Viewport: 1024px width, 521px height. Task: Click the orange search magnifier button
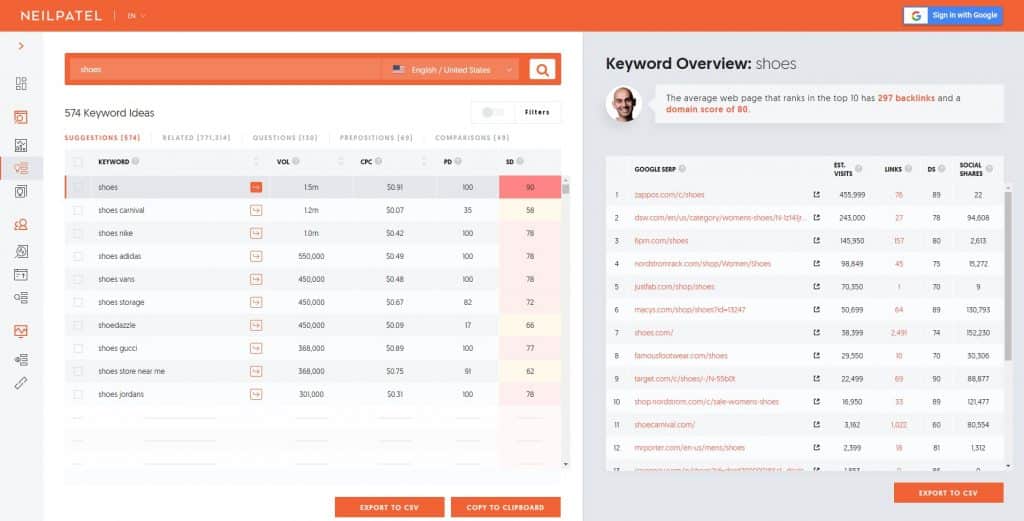click(x=542, y=69)
